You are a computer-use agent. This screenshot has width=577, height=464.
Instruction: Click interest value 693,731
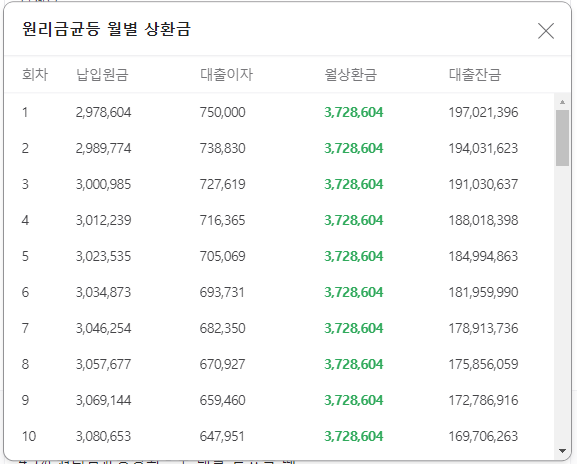coord(222,293)
